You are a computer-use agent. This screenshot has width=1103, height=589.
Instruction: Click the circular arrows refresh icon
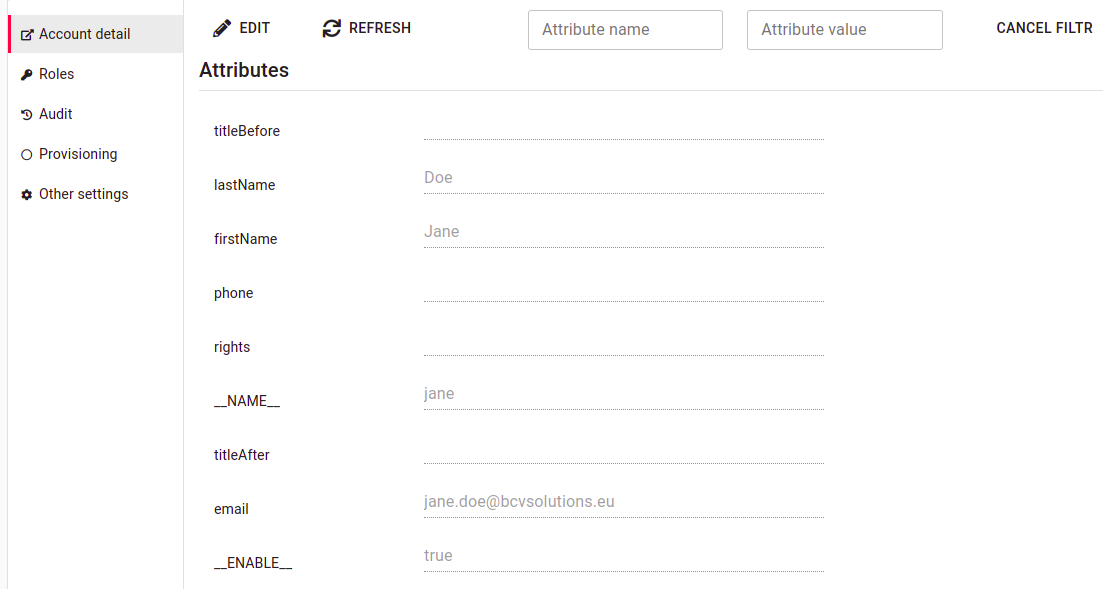pyautogui.click(x=331, y=28)
